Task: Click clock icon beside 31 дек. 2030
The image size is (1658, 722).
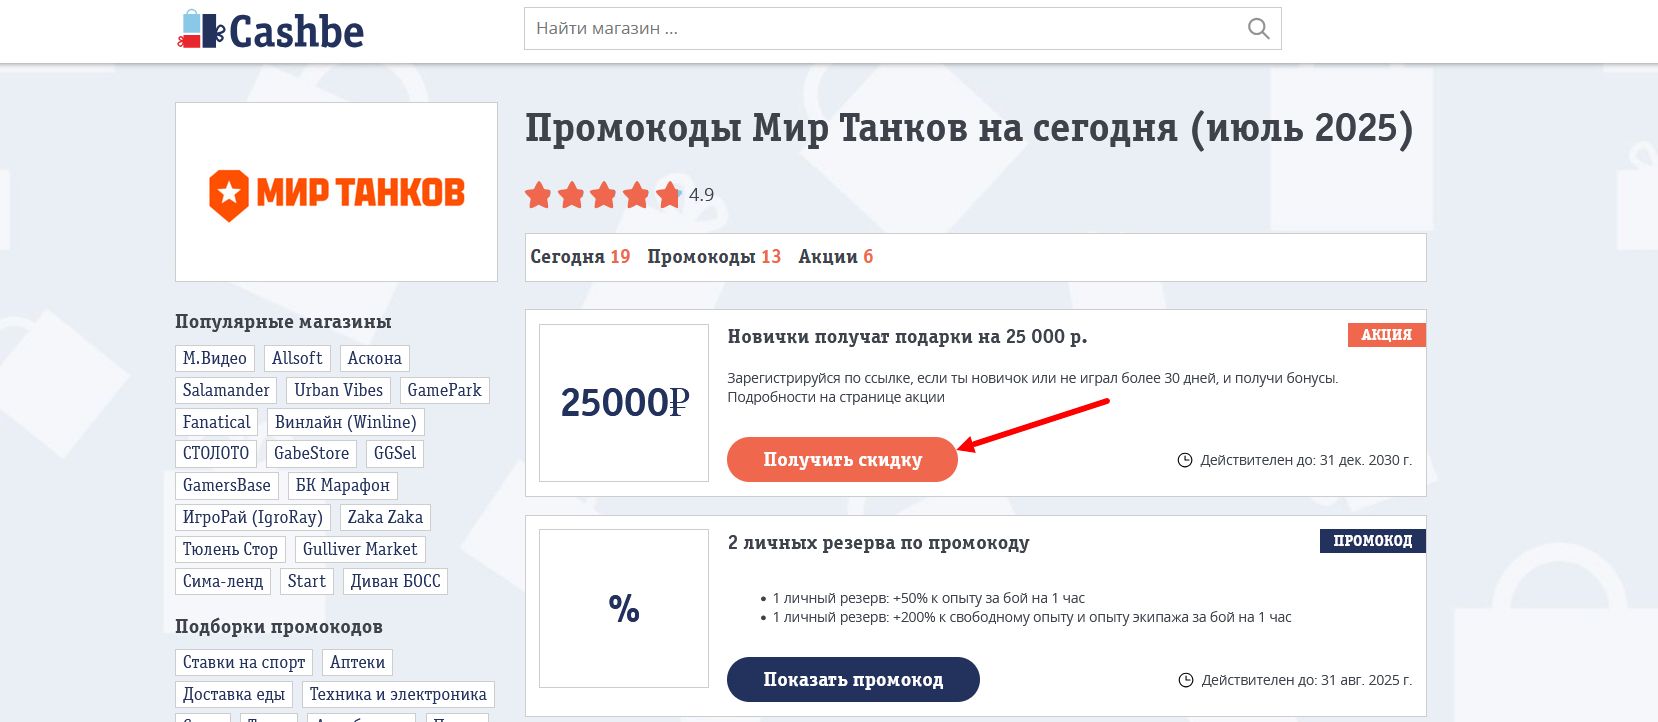Action: [1185, 460]
